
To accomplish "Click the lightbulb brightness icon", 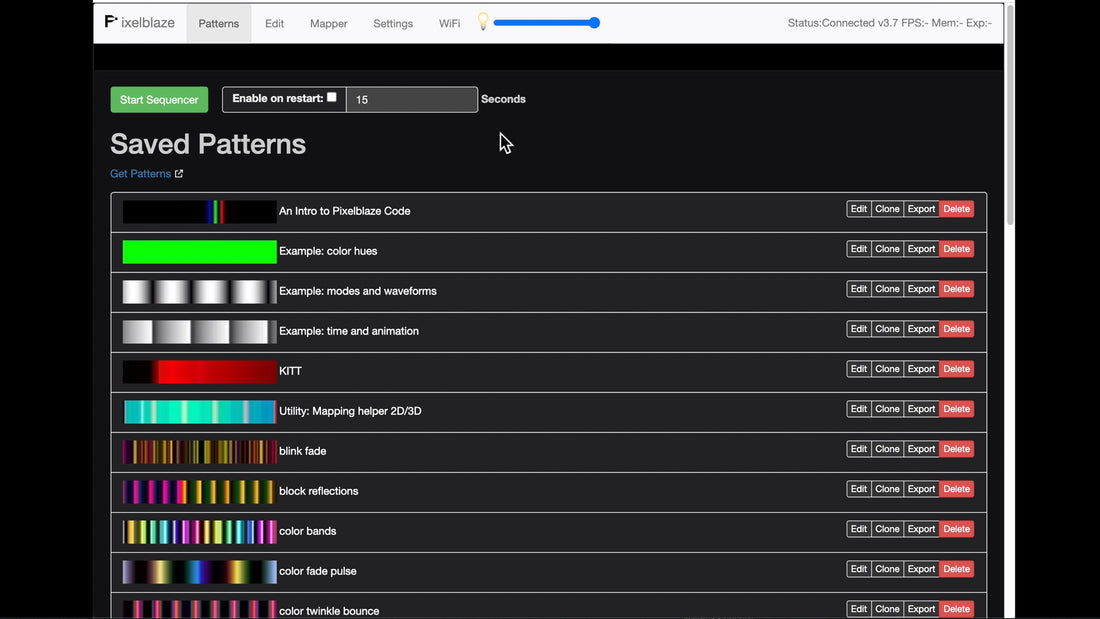I will tap(482, 22).
